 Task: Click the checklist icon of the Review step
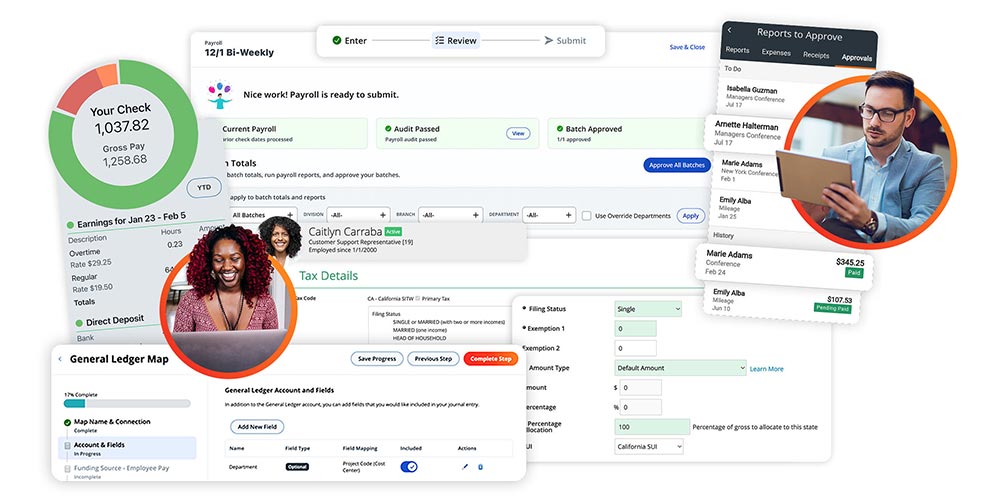(x=439, y=41)
